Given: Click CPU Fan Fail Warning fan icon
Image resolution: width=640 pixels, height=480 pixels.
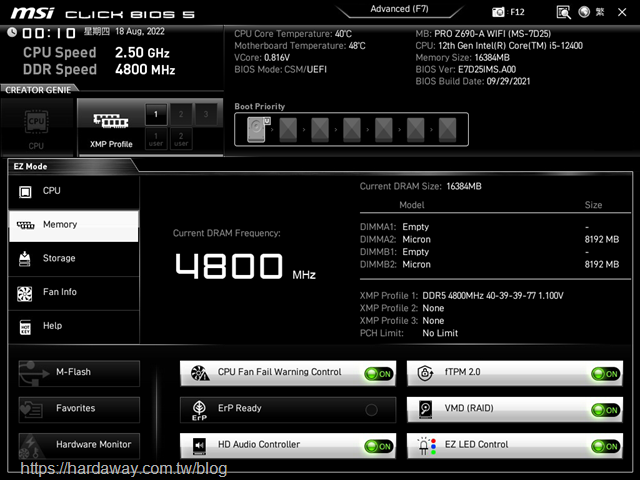Looking at the screenshot, I should [x=200, y=373].
